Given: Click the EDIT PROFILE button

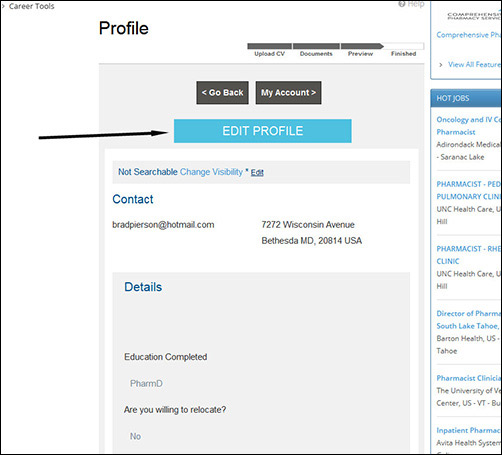Looking at the screenshot, I should (263, 131).
